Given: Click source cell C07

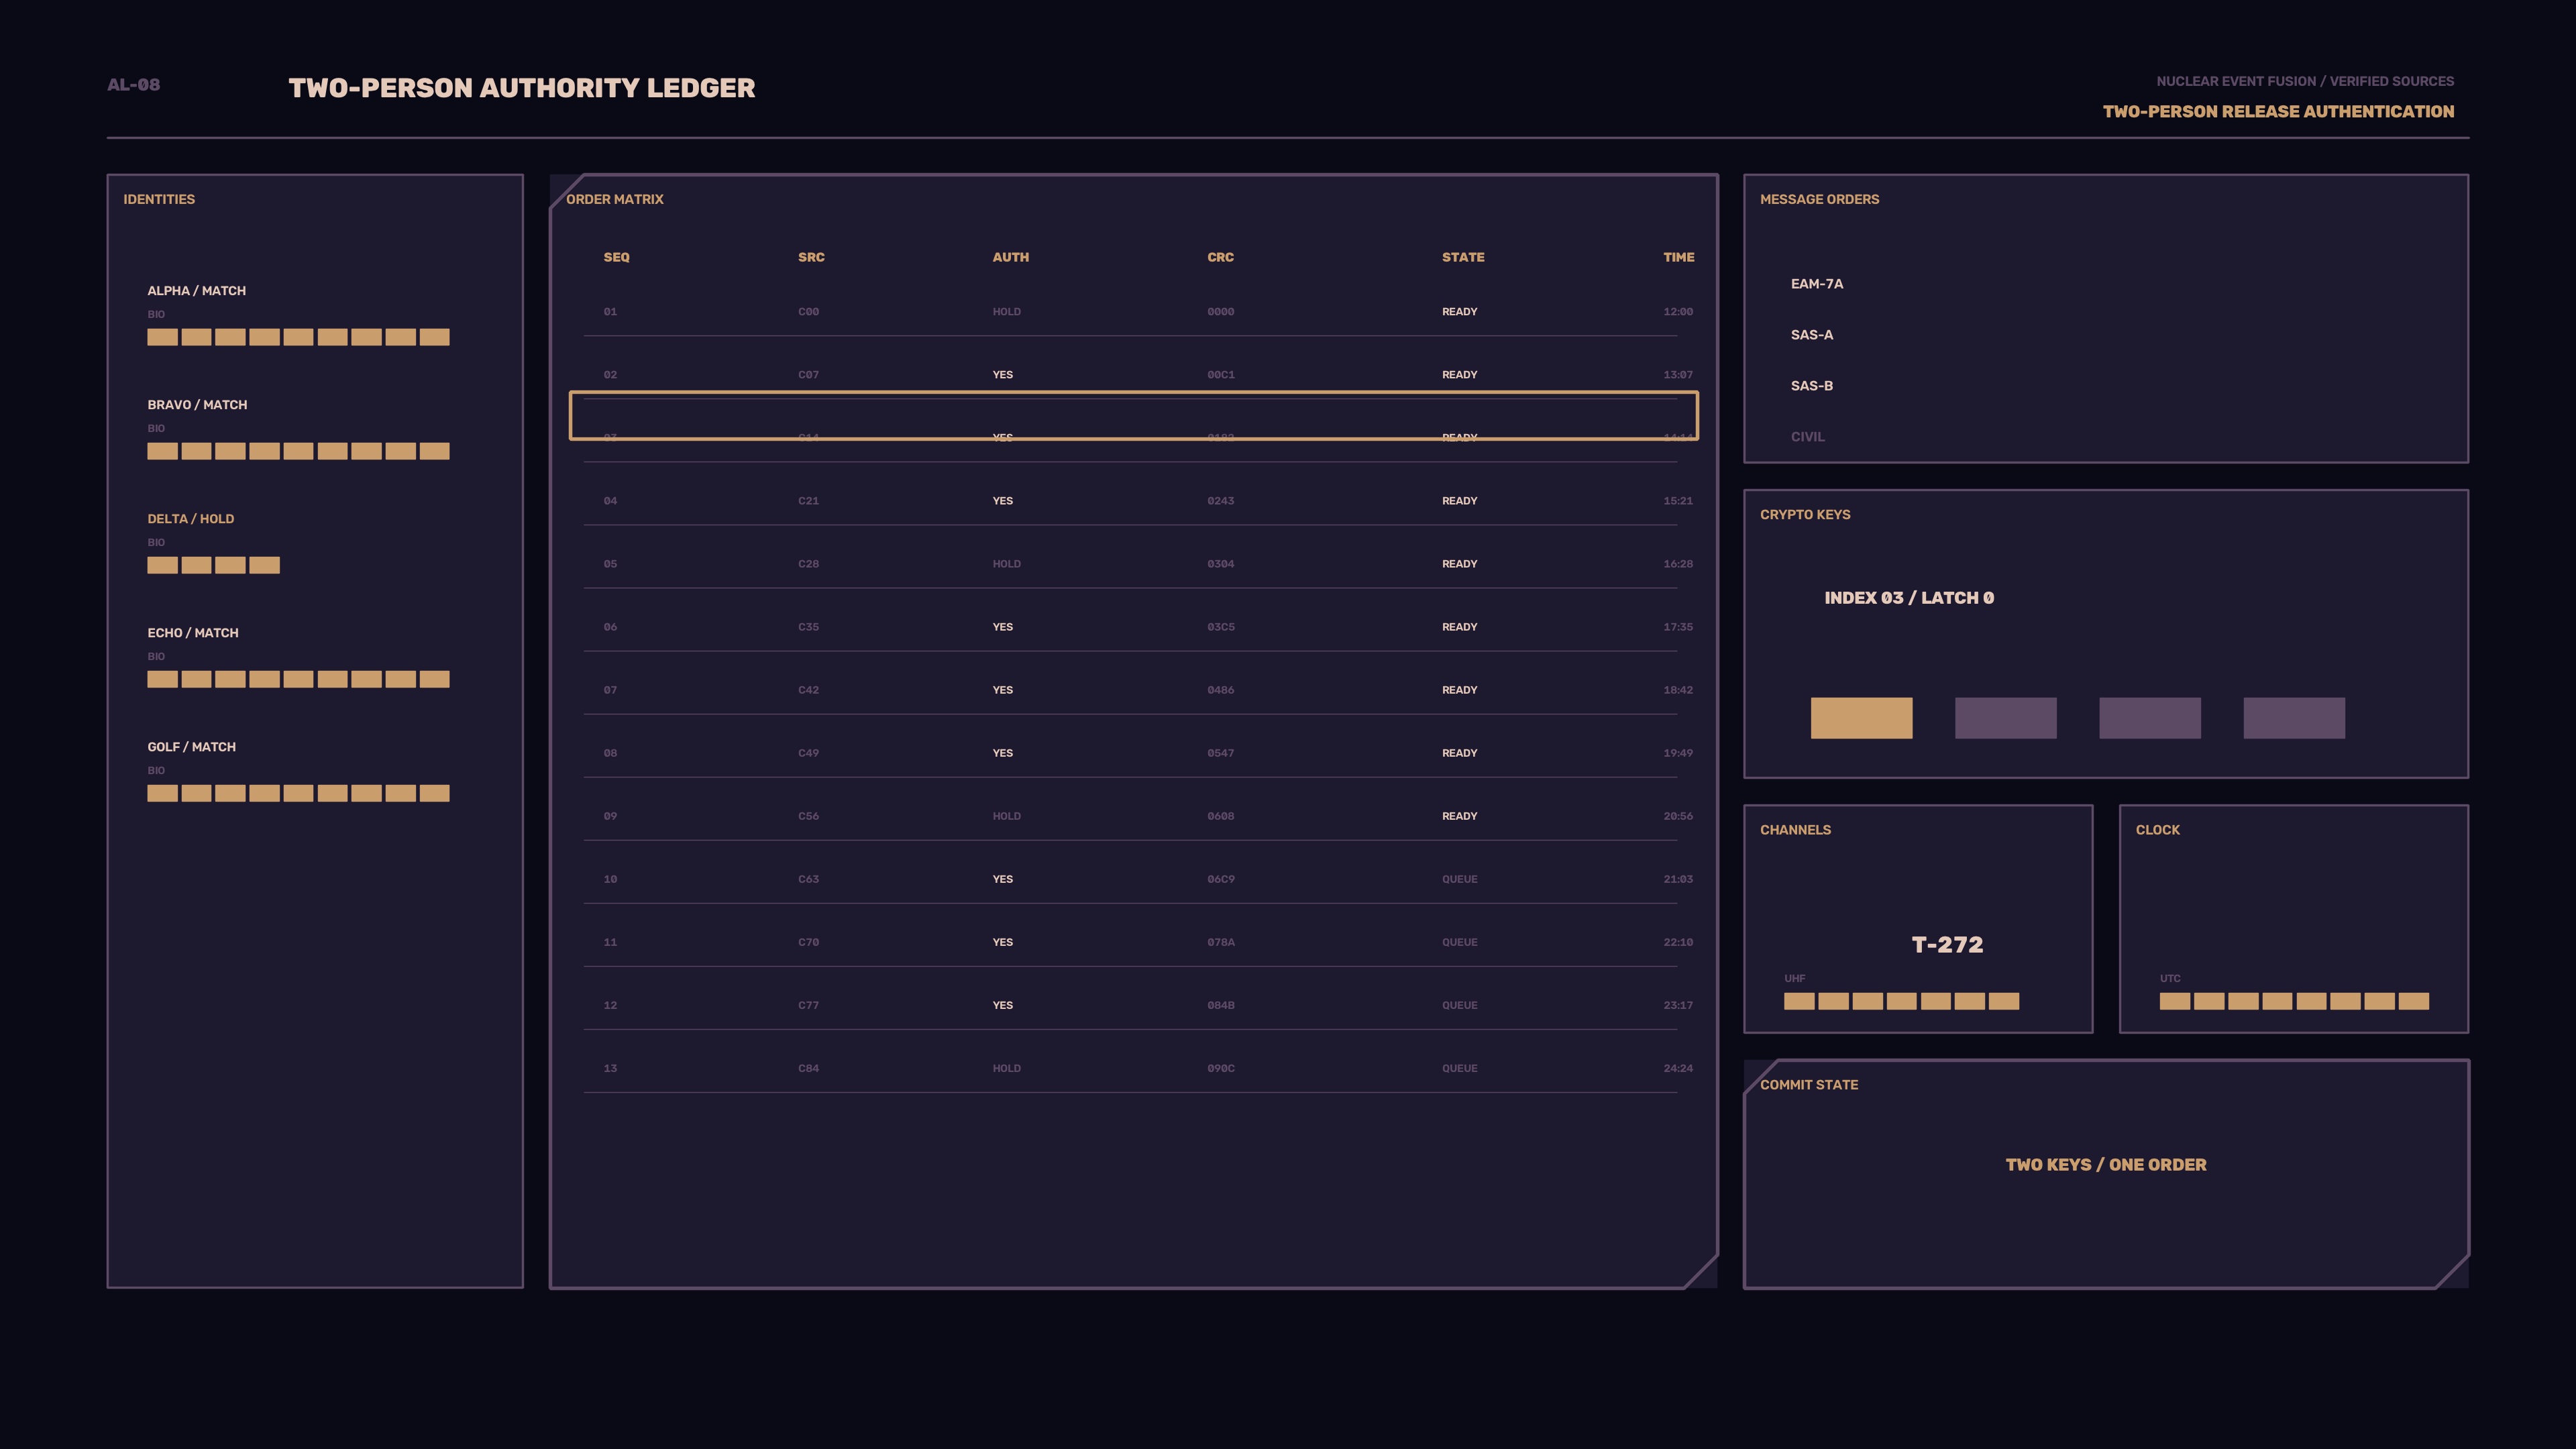Looking at the screenshot, I should [808, 375].
